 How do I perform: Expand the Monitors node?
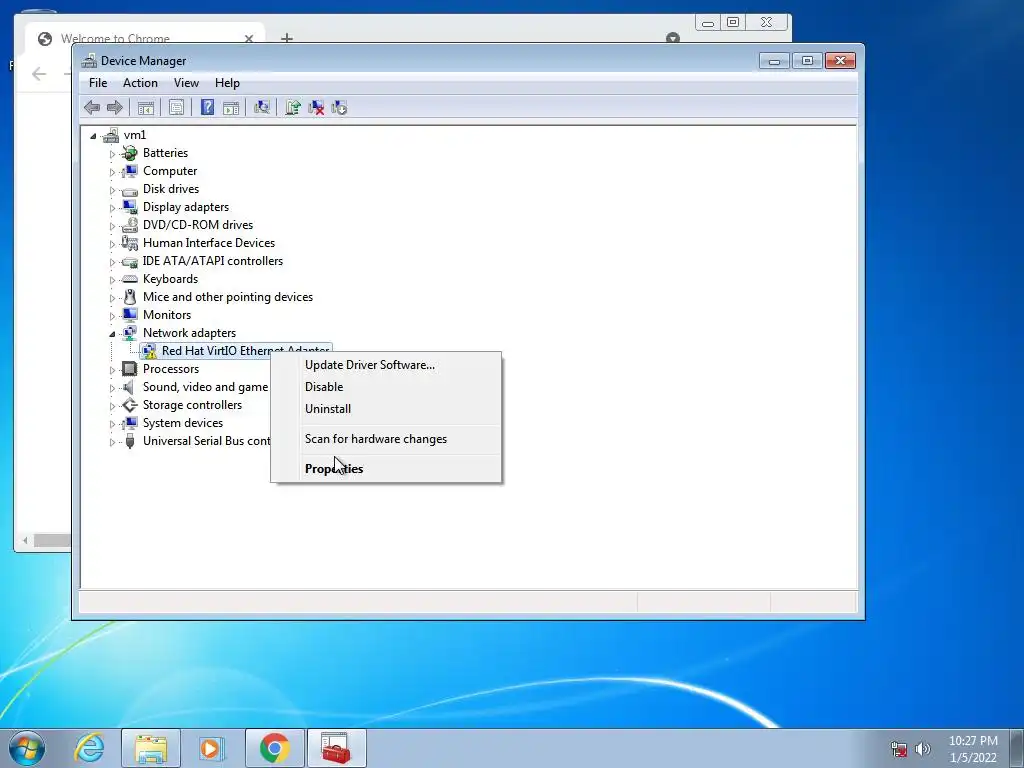point(112,315)
